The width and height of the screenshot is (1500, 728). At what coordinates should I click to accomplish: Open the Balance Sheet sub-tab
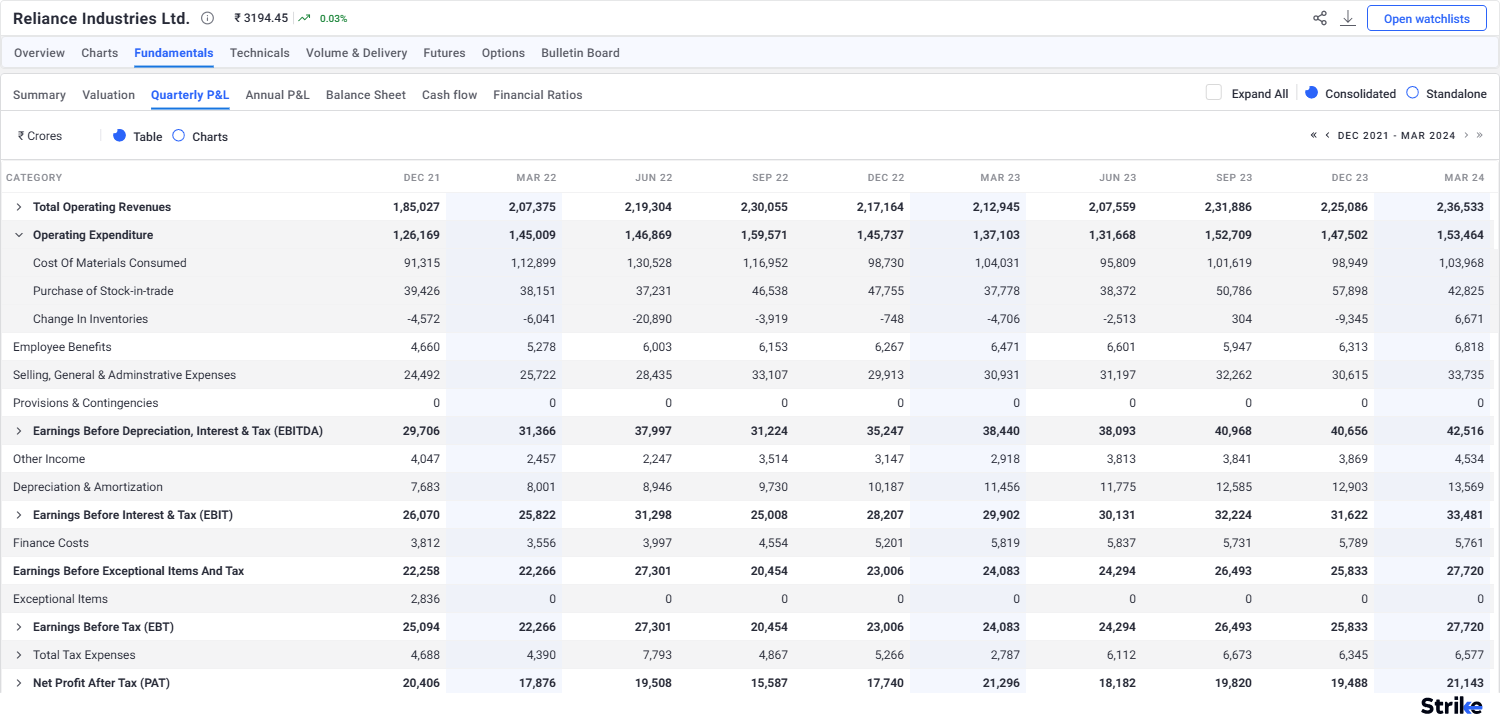tap(366, 95)
